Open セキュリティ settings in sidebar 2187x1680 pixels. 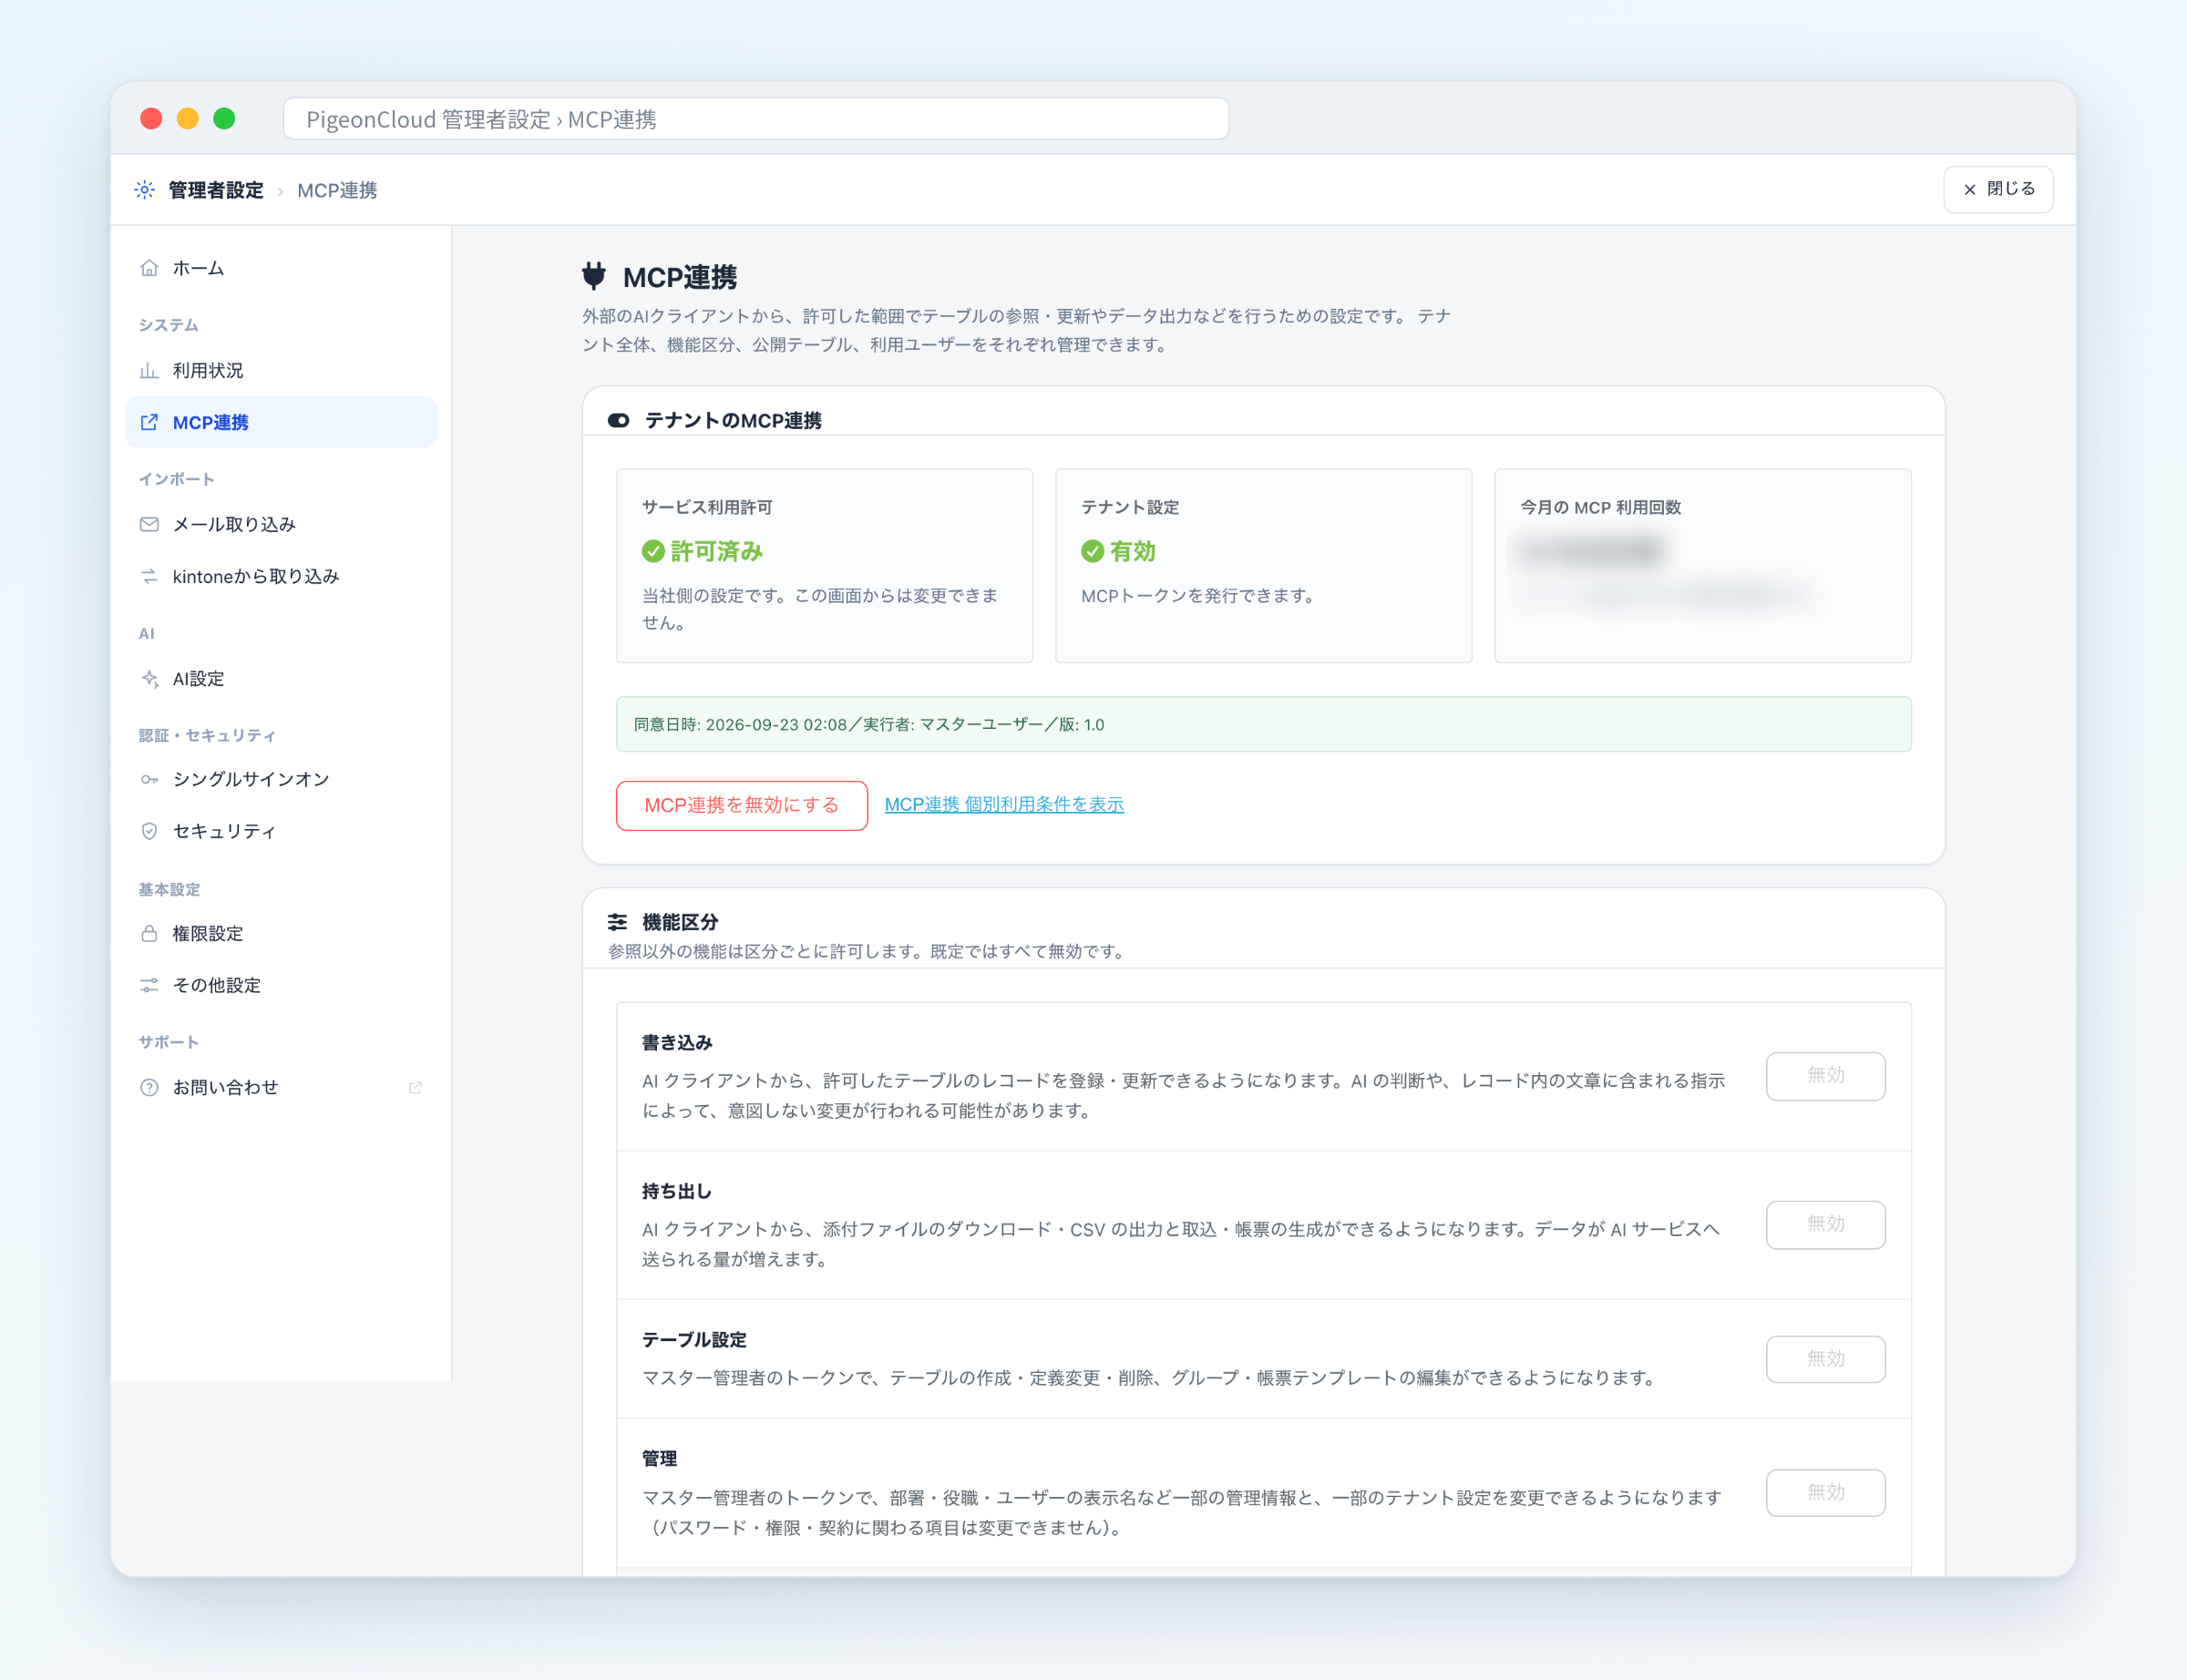[281, 831]
